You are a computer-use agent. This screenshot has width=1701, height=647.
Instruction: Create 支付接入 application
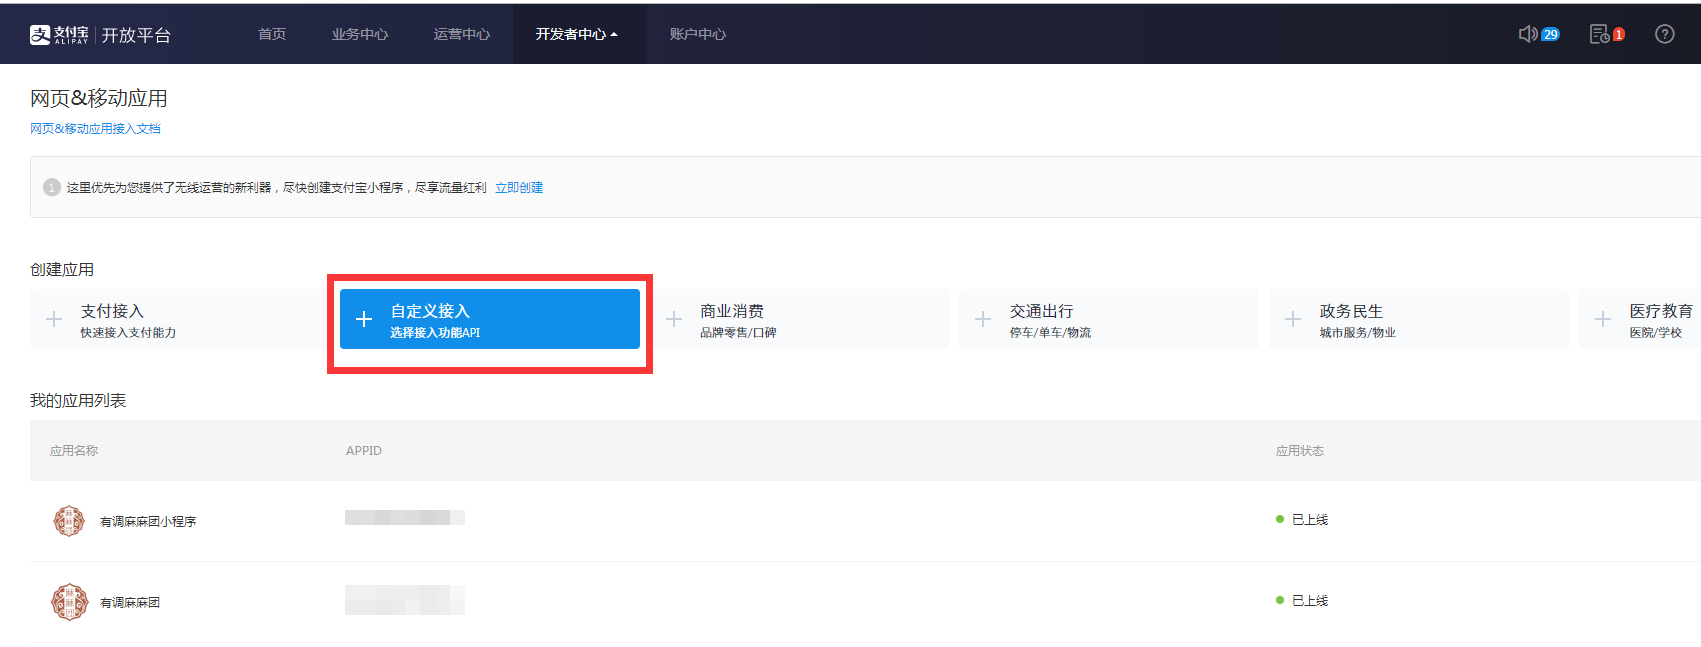pos(178,319)
